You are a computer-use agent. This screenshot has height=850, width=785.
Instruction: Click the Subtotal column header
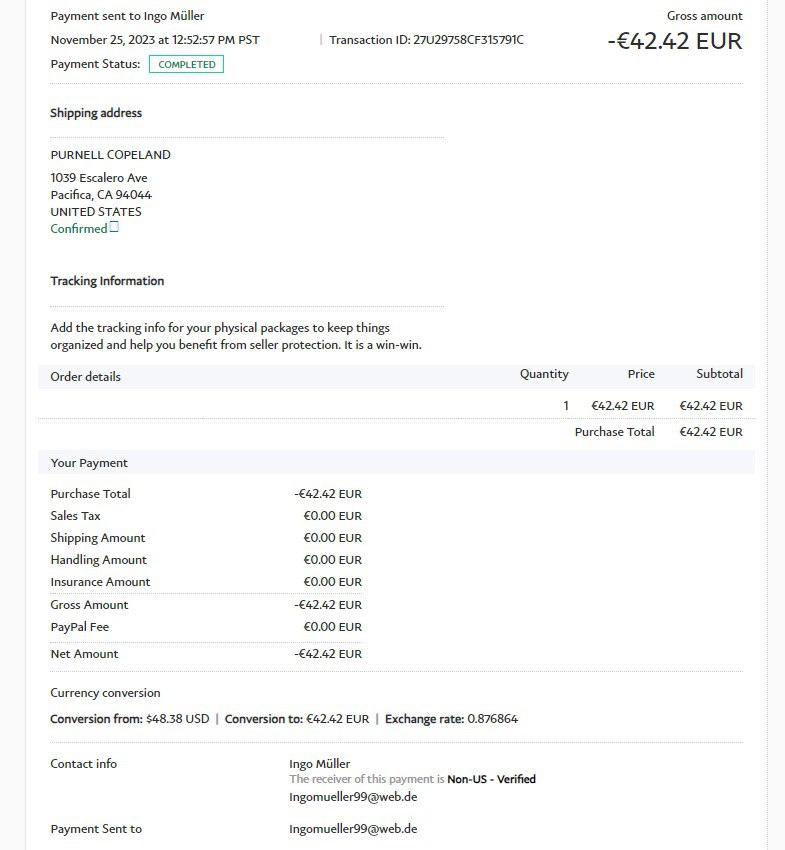pyautogui.click(x=719, y=374)
